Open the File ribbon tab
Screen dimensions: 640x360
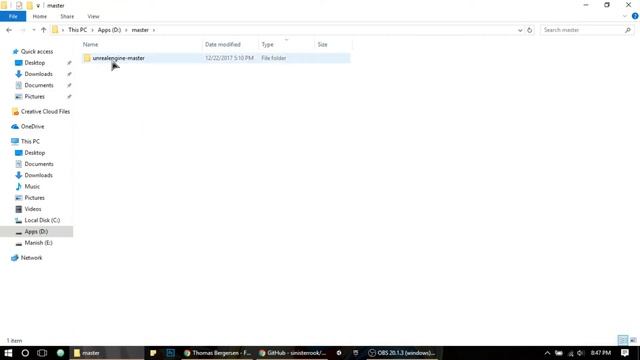pos(13,16)
